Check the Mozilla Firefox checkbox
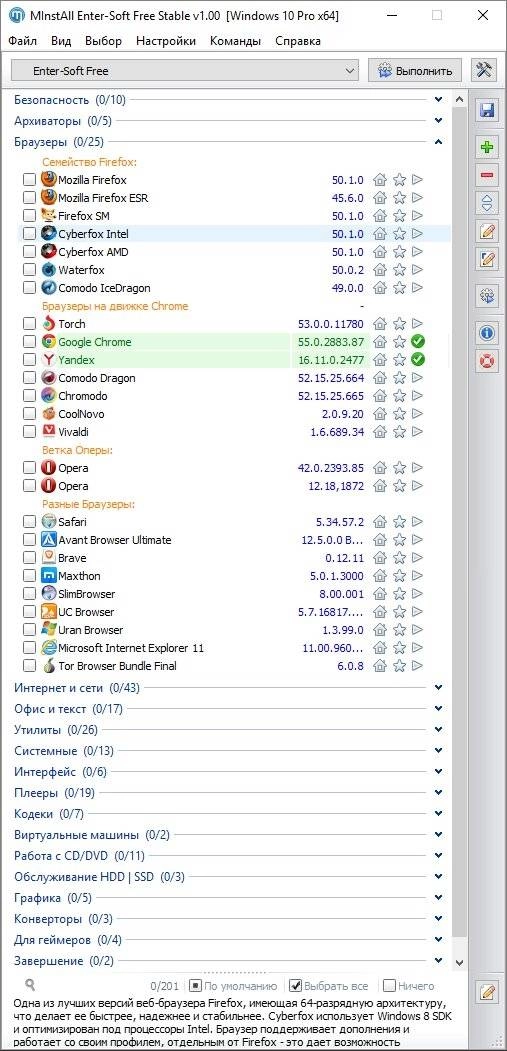 pos(30,180)
